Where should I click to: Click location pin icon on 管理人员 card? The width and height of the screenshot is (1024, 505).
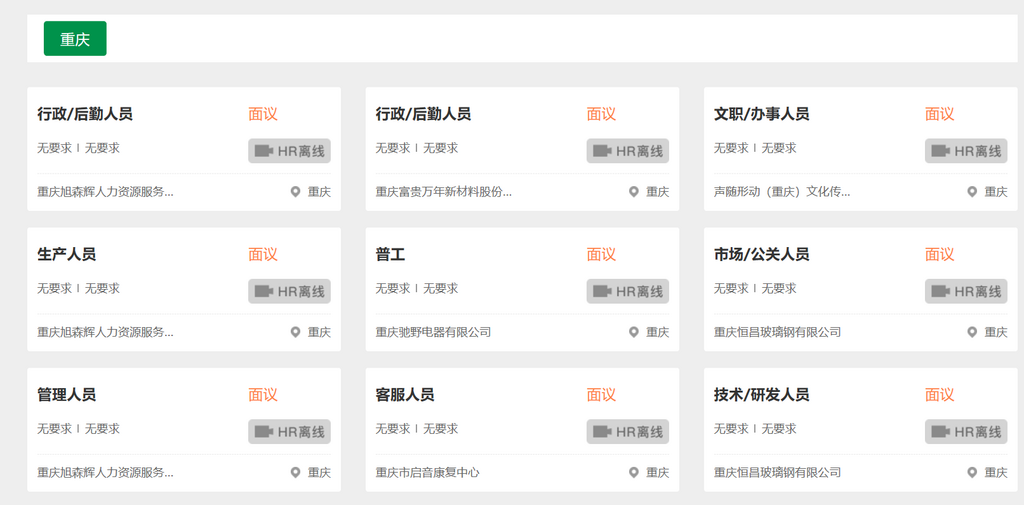[295, 472]
